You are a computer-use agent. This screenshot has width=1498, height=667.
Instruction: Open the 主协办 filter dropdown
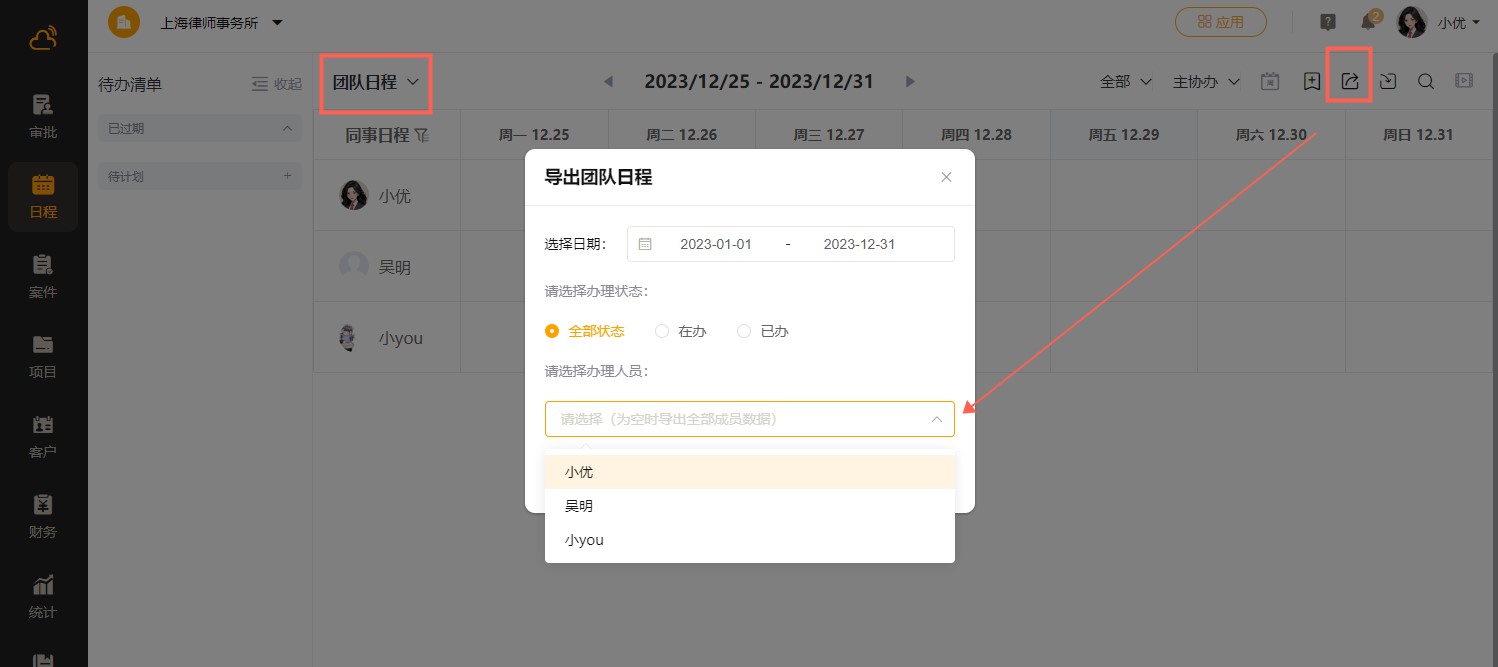coord(1206,82)
